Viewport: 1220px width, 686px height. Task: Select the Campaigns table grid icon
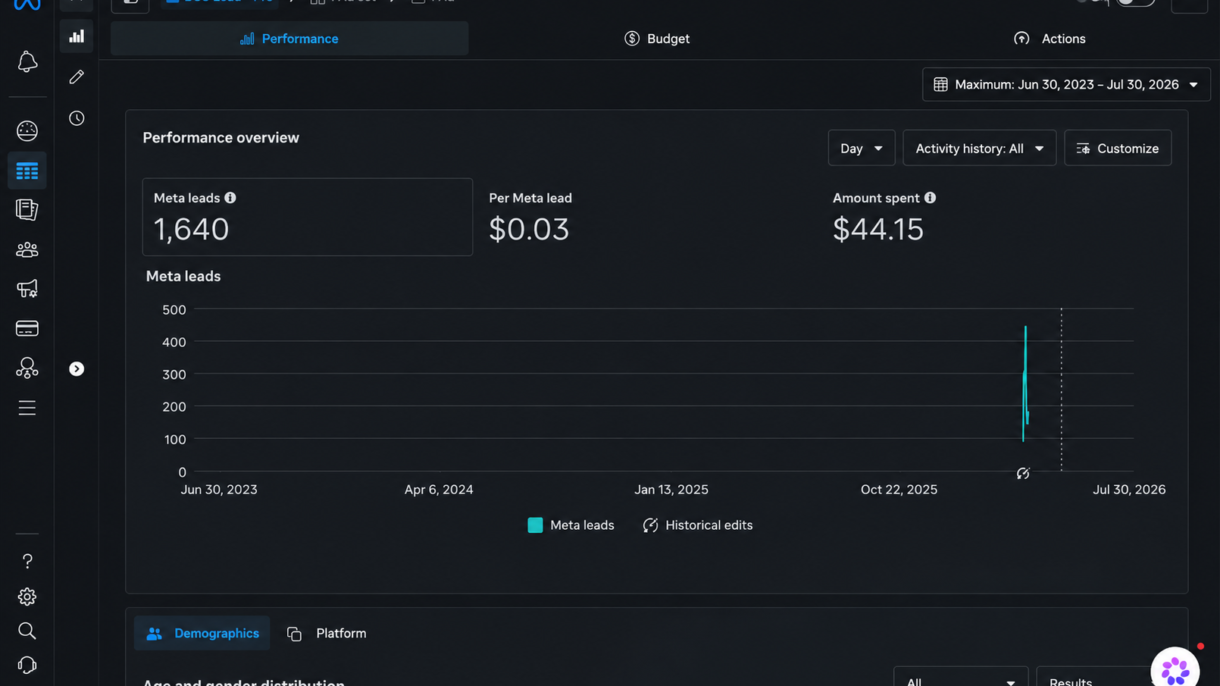27,171
